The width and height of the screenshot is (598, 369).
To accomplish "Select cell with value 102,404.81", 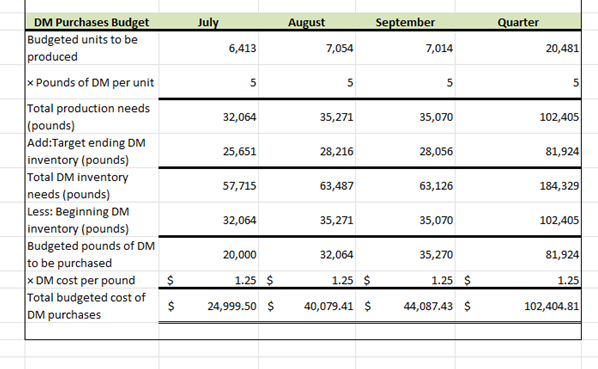I will tap(518, 306).
